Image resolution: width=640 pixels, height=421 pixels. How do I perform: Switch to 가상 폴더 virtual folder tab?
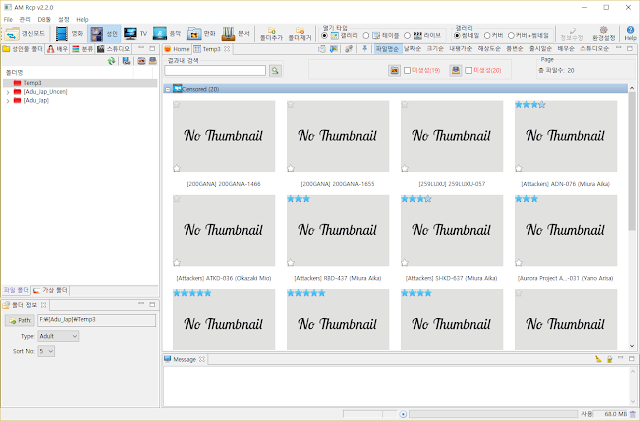pos(51,290)
